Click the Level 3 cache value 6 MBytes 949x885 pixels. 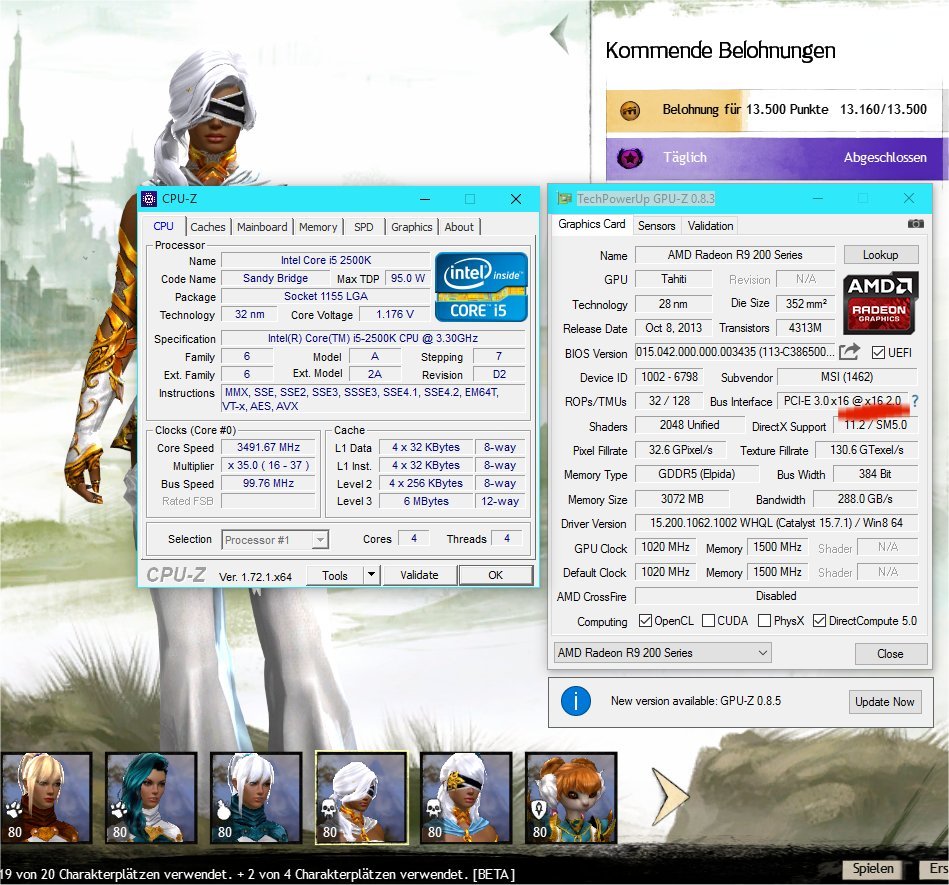point(426,501)
